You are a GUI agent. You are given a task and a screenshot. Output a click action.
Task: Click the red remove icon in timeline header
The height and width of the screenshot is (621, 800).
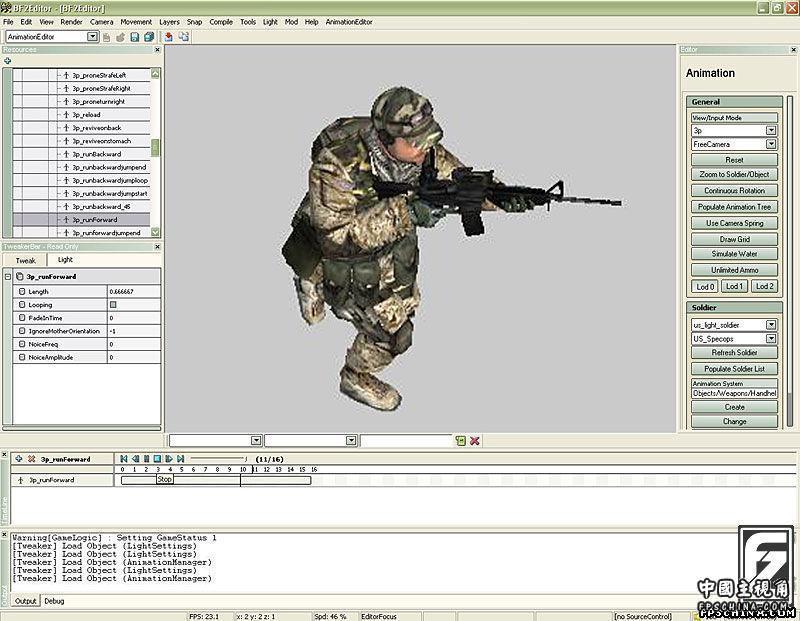(31, 459)
